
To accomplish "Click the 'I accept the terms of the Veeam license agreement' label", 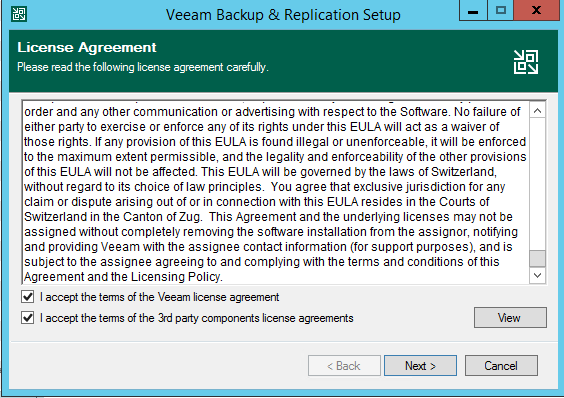I will pos(159,297).
